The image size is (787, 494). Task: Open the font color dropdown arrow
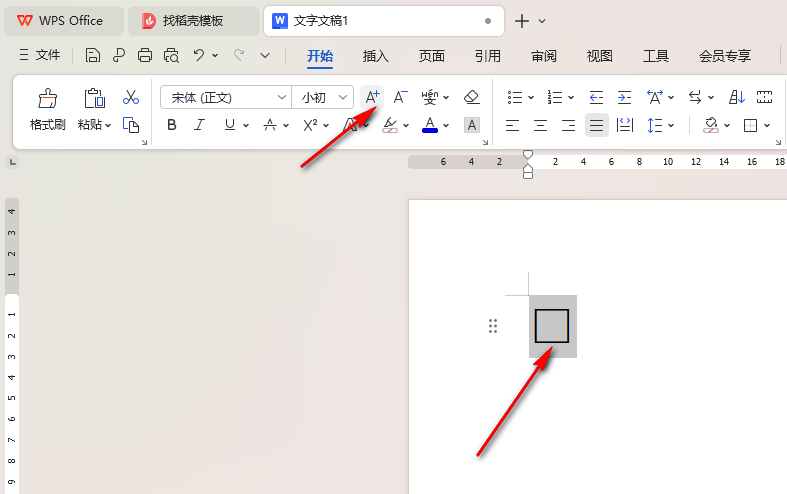[x=446, y=125]
